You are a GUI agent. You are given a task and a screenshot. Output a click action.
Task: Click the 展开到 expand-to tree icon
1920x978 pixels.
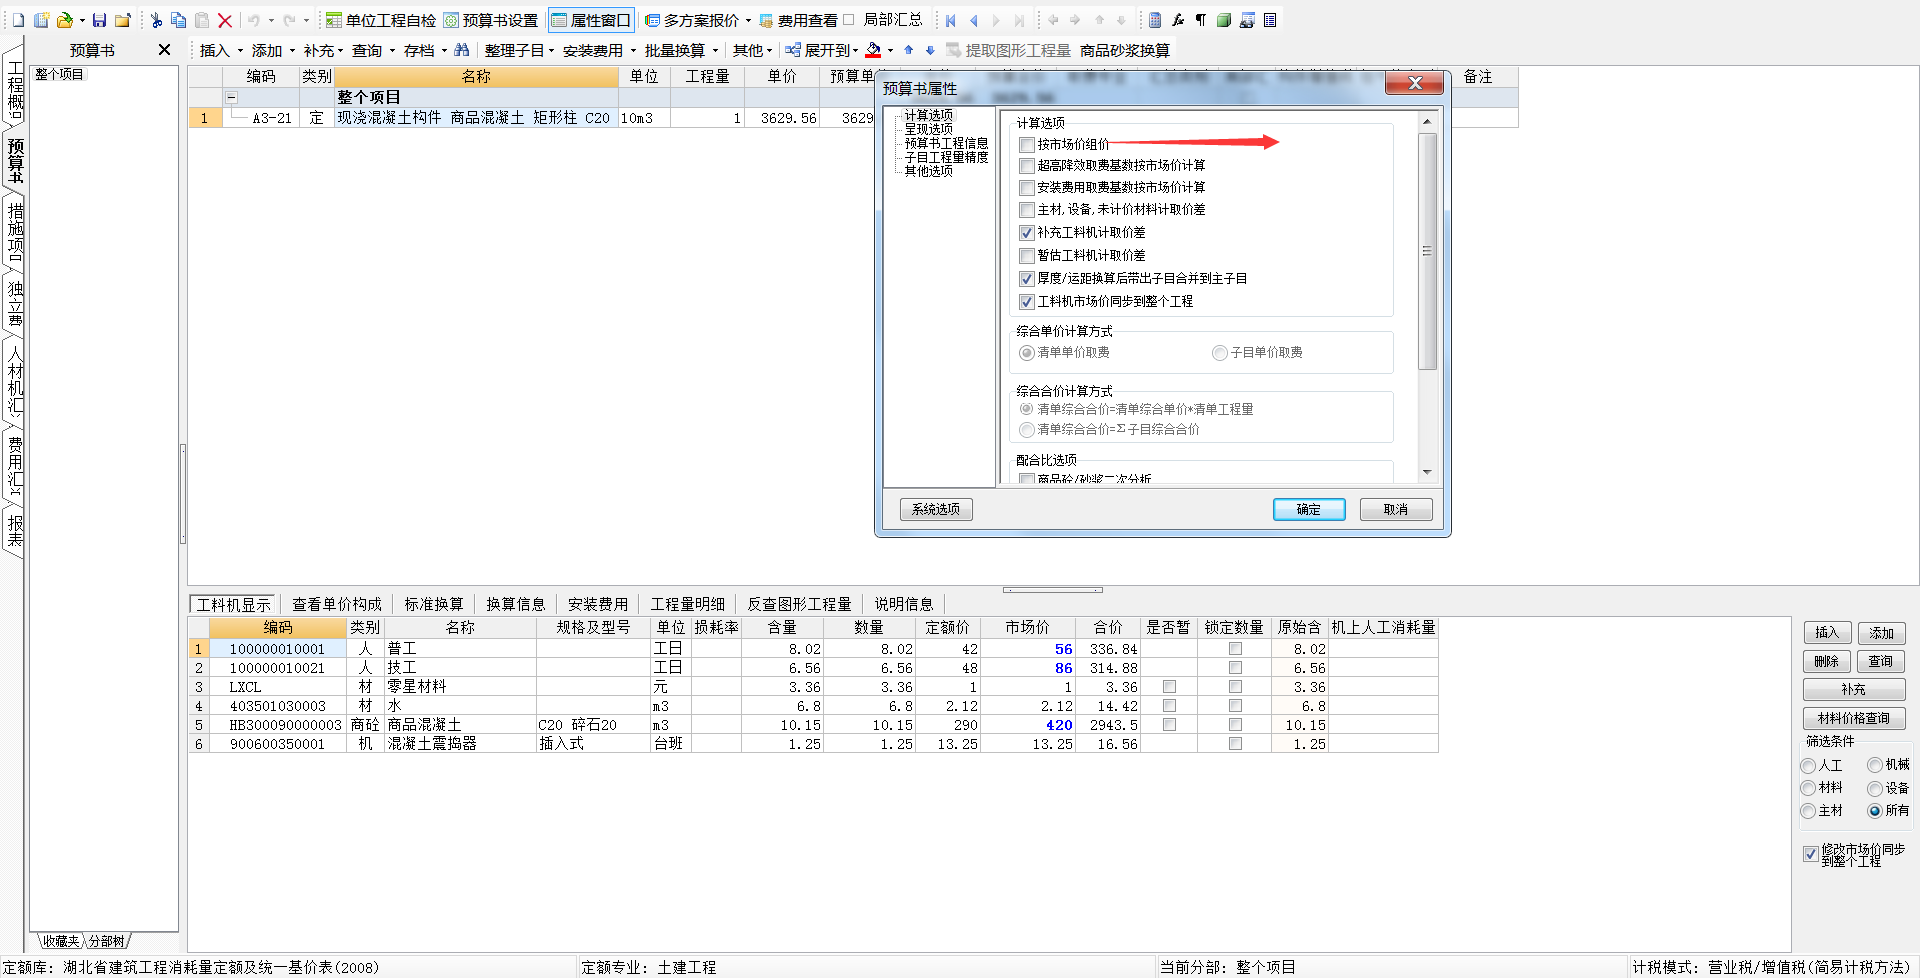(793, 50)
